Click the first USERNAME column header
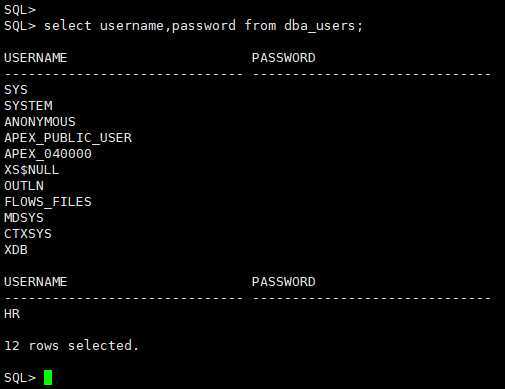Screen dimensions: 505x389 click(36, 58)
